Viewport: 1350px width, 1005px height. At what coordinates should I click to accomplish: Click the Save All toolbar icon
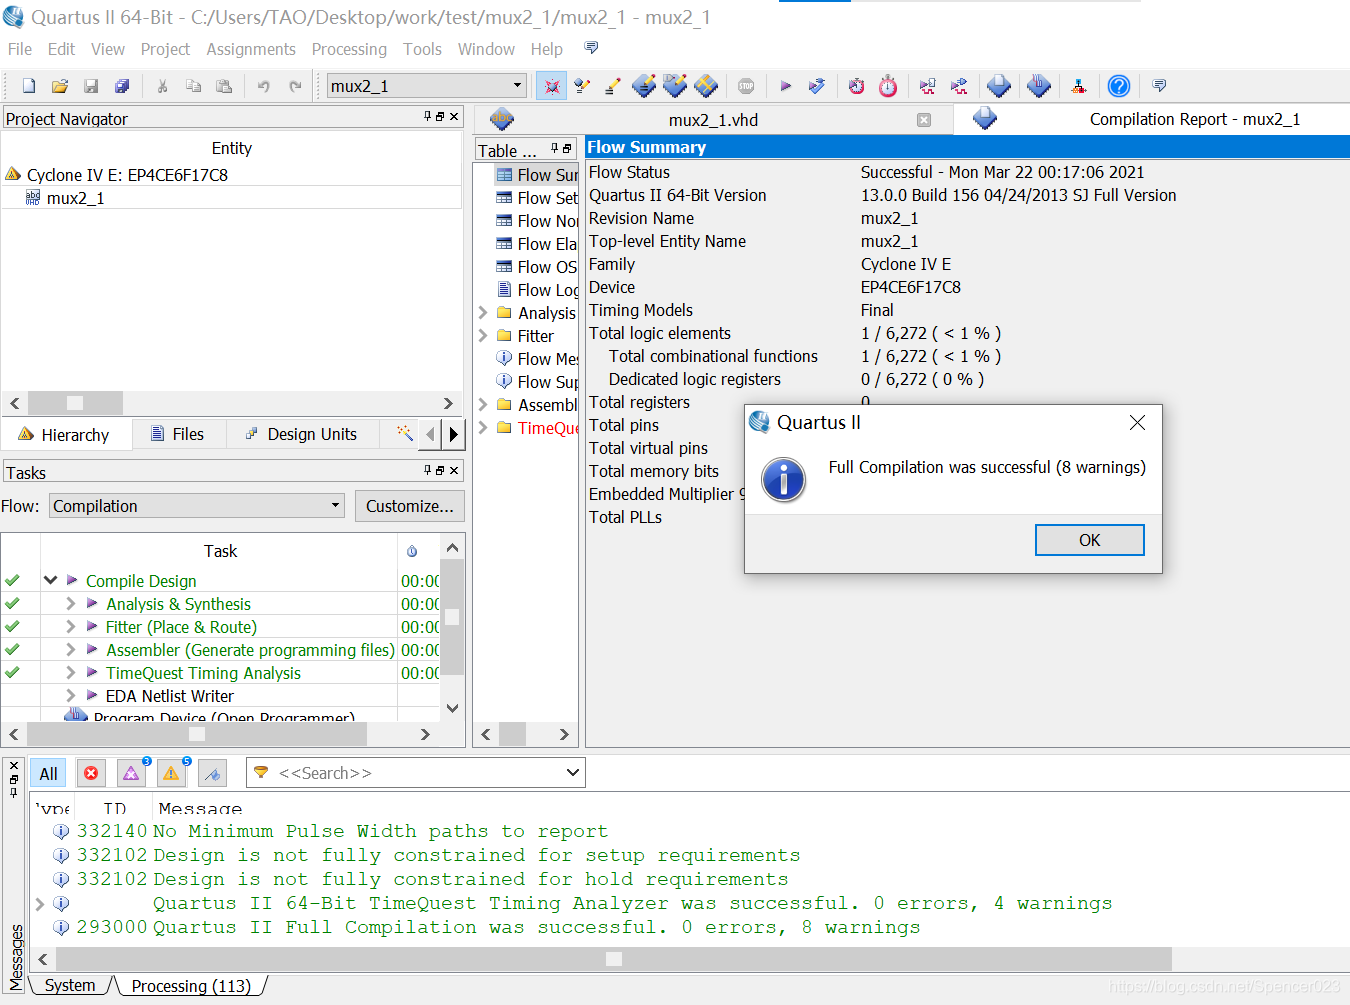(122, 86)
